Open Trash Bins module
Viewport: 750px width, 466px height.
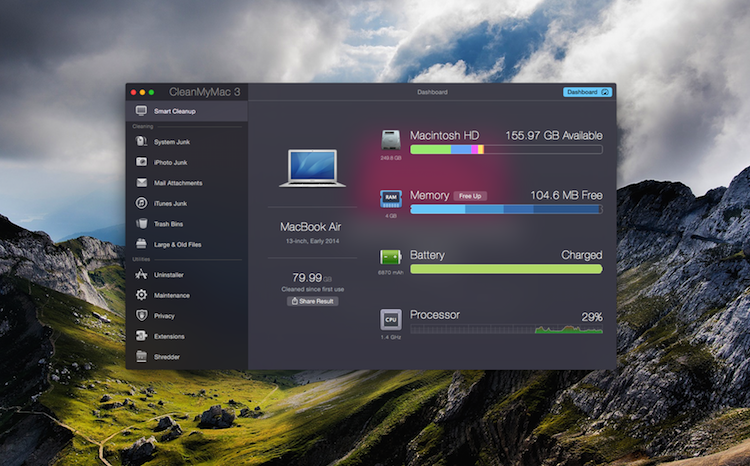point(168,224)
